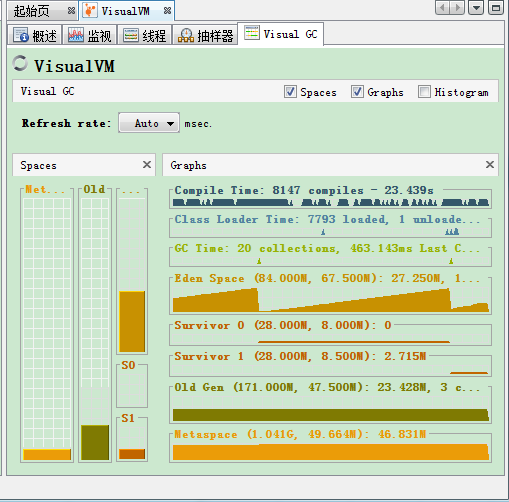Viewport: 509px width, 502px height.
Task: Click the 'Visual GC' section heading text
Action: click(x=48, y=91)
